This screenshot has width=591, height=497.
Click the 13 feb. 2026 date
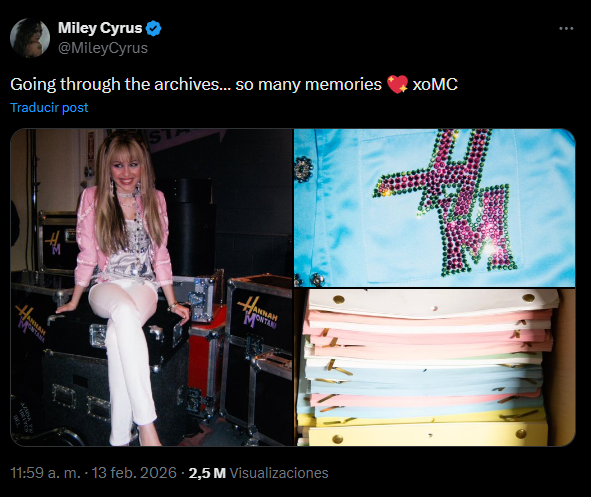(134, 473)
